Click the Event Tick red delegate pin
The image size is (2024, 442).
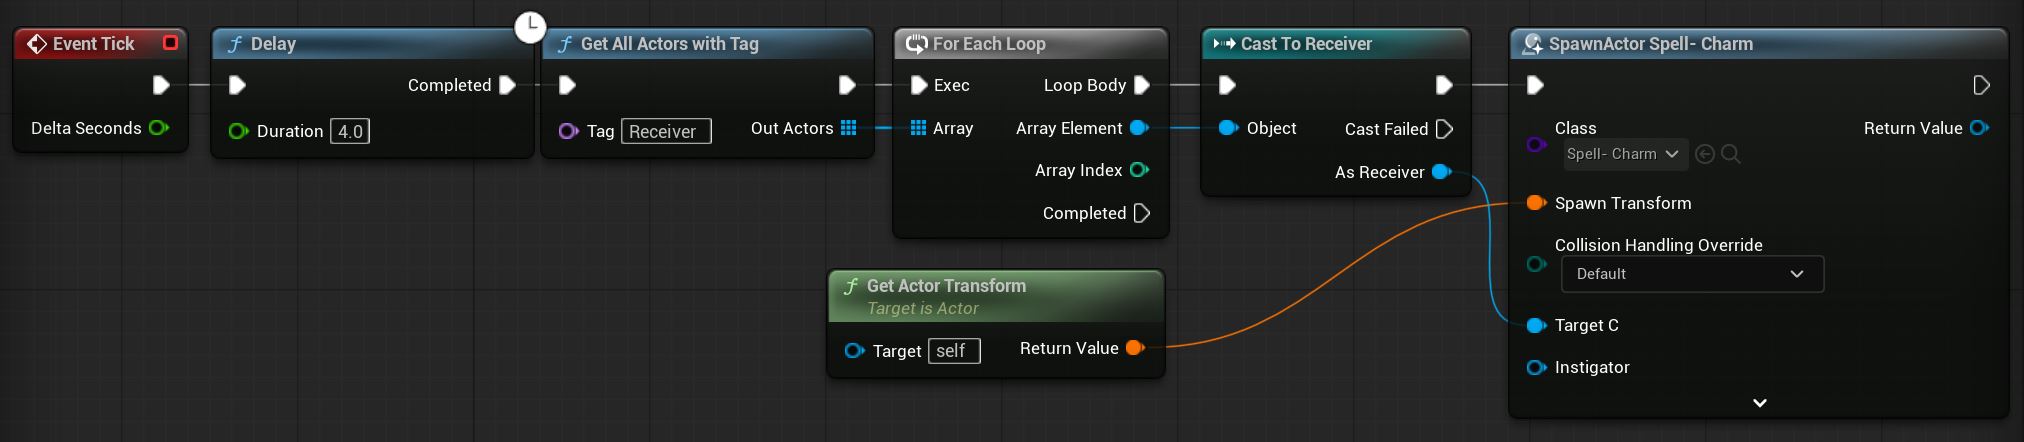[170, 43]
